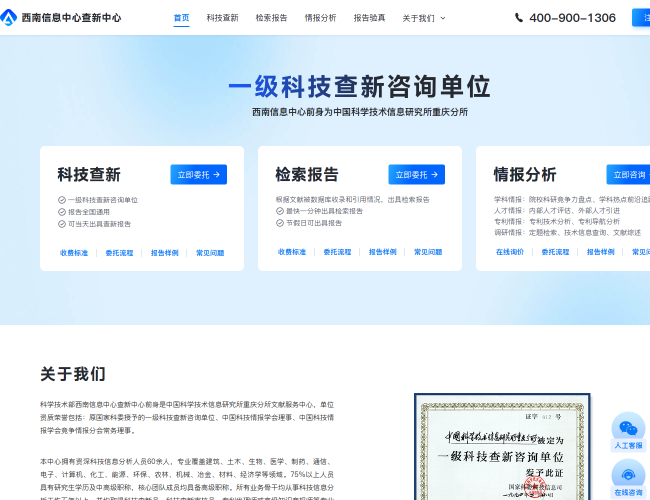Open the 报告验真 nav menu item
Viewport: 650px width, 500px height.
coord(369,18)
